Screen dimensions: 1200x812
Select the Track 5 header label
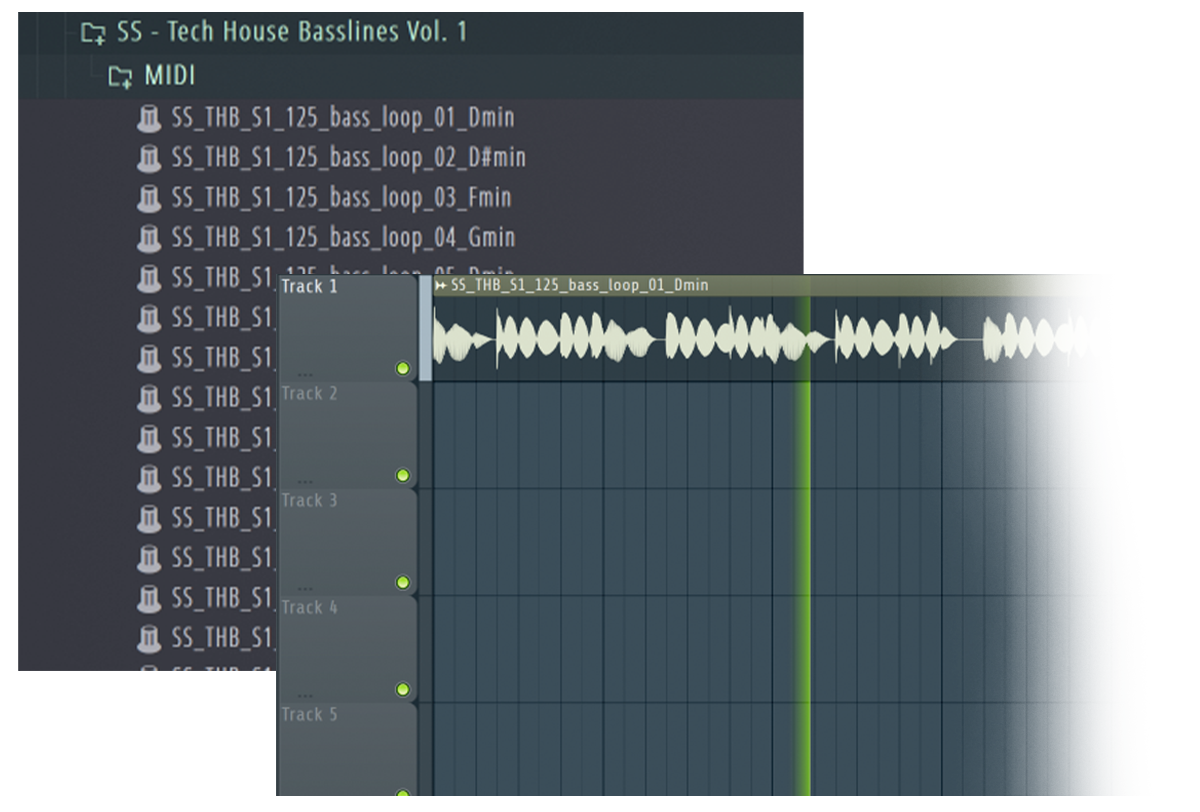(x=309, y=714)
